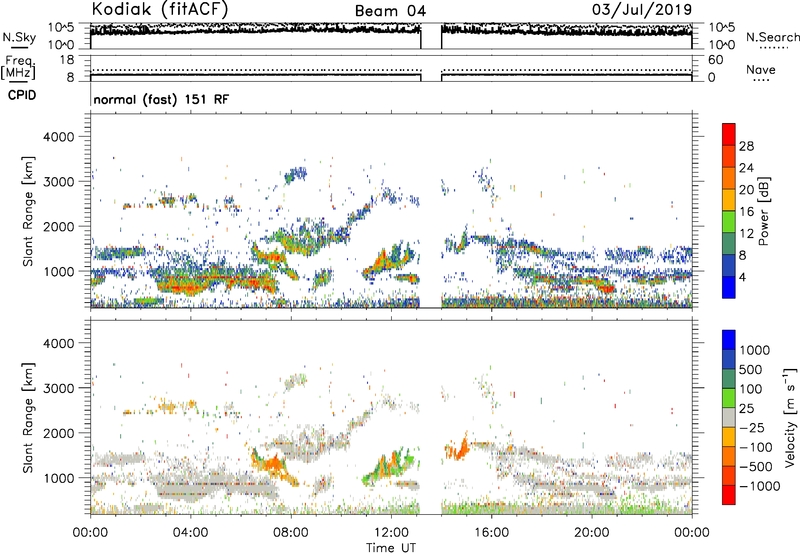Click the dotted line sample under 'N.Search'
The image size is (800, 554).
click(x=774, y=48)
